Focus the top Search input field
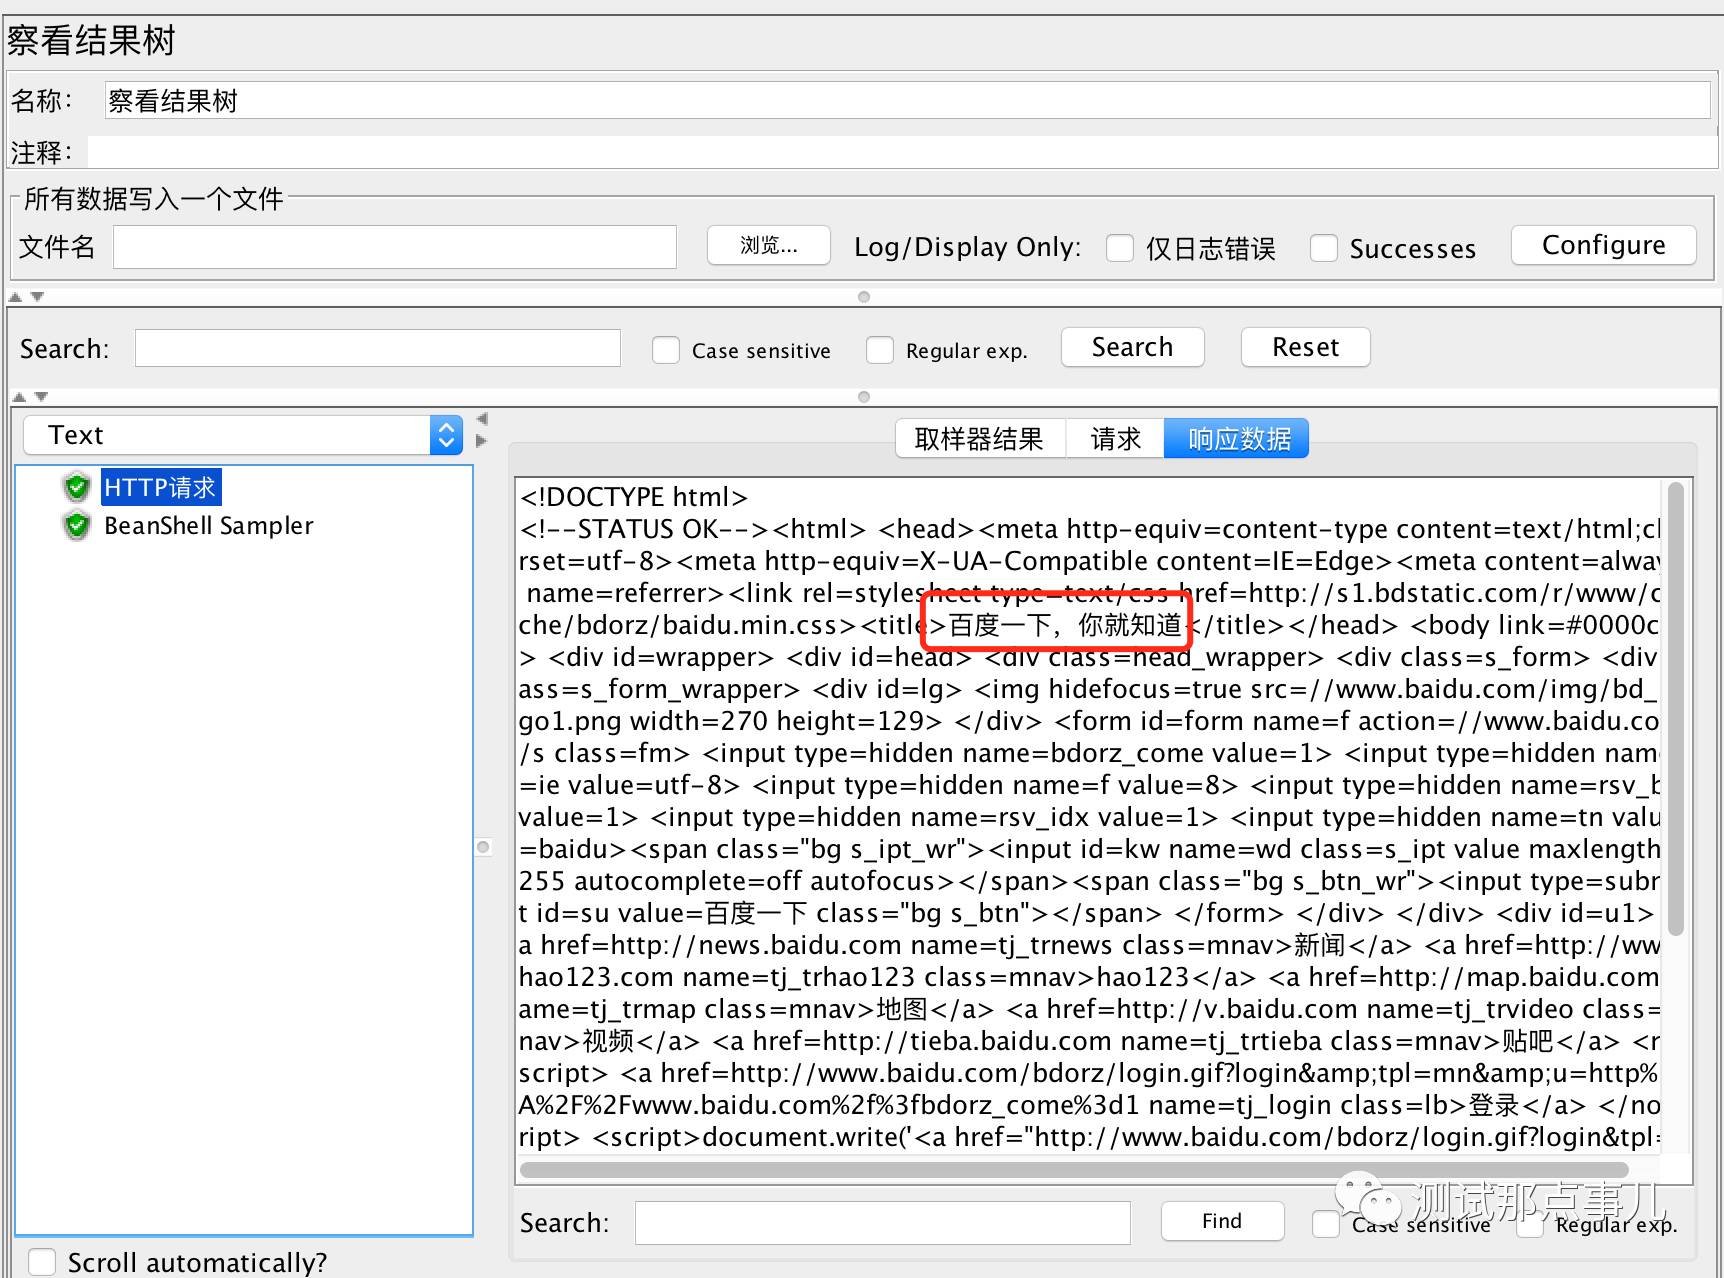This screenshot has width=1724, height=1278. (378, 348)
